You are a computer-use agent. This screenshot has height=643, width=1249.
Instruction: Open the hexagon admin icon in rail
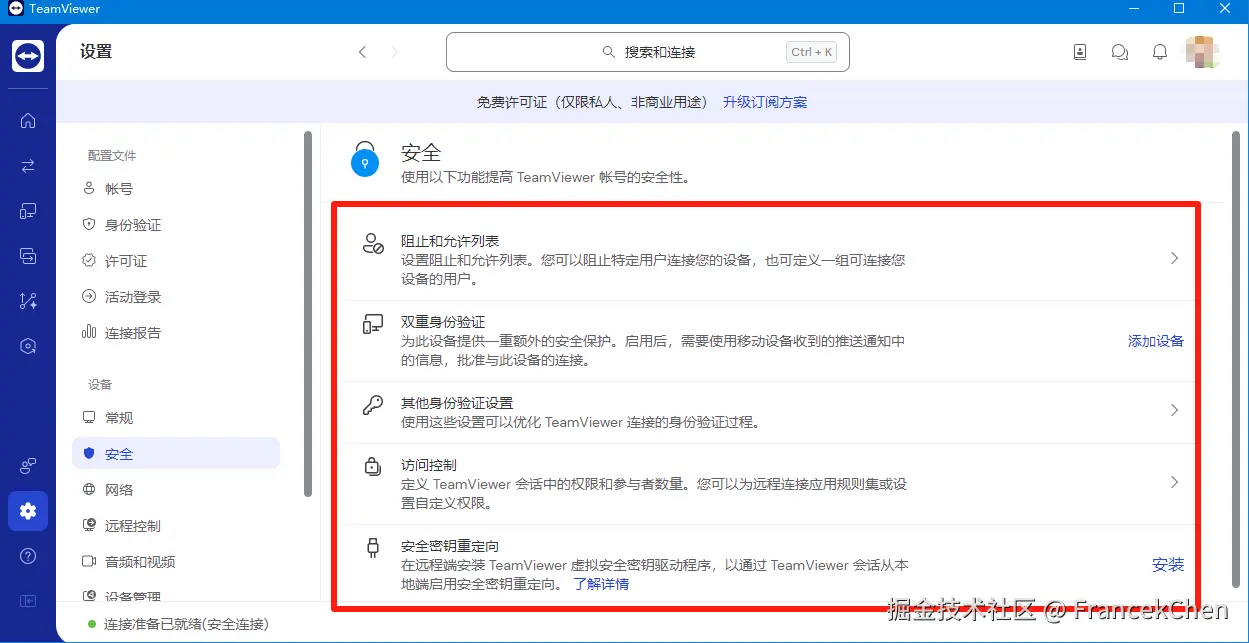(x=28, y=346)
